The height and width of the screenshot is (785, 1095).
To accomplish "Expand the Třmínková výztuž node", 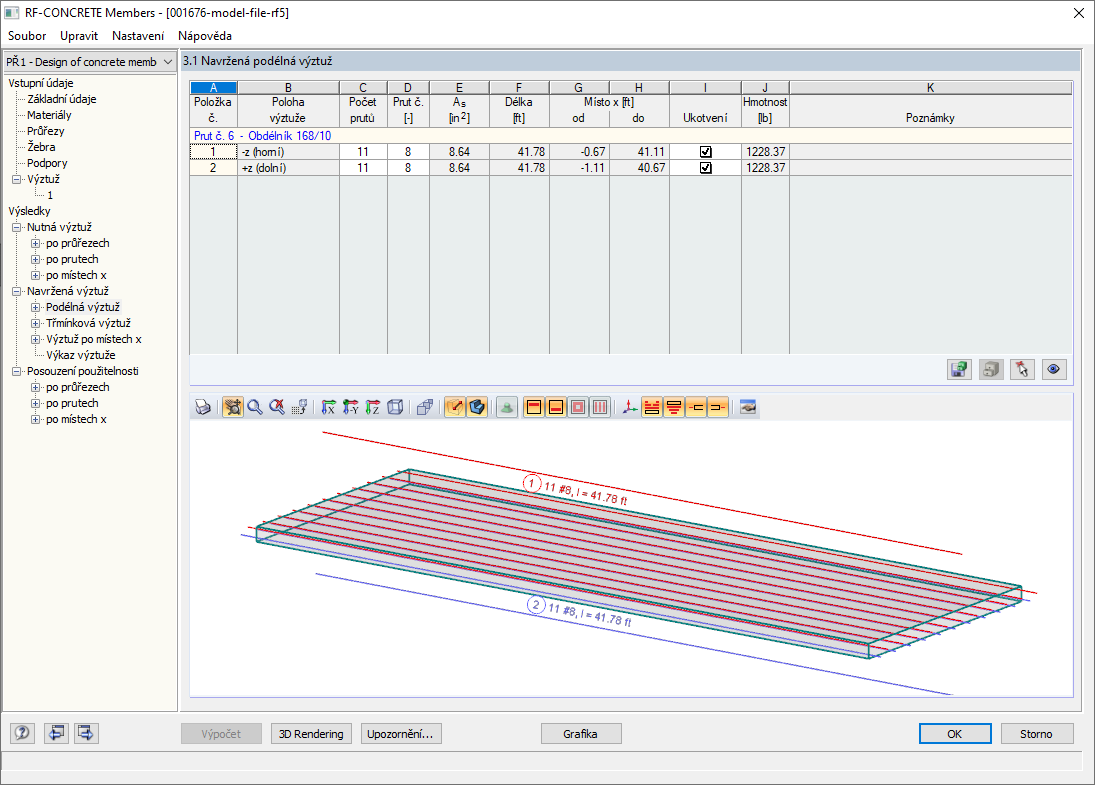I will click(x=35, y=323).
